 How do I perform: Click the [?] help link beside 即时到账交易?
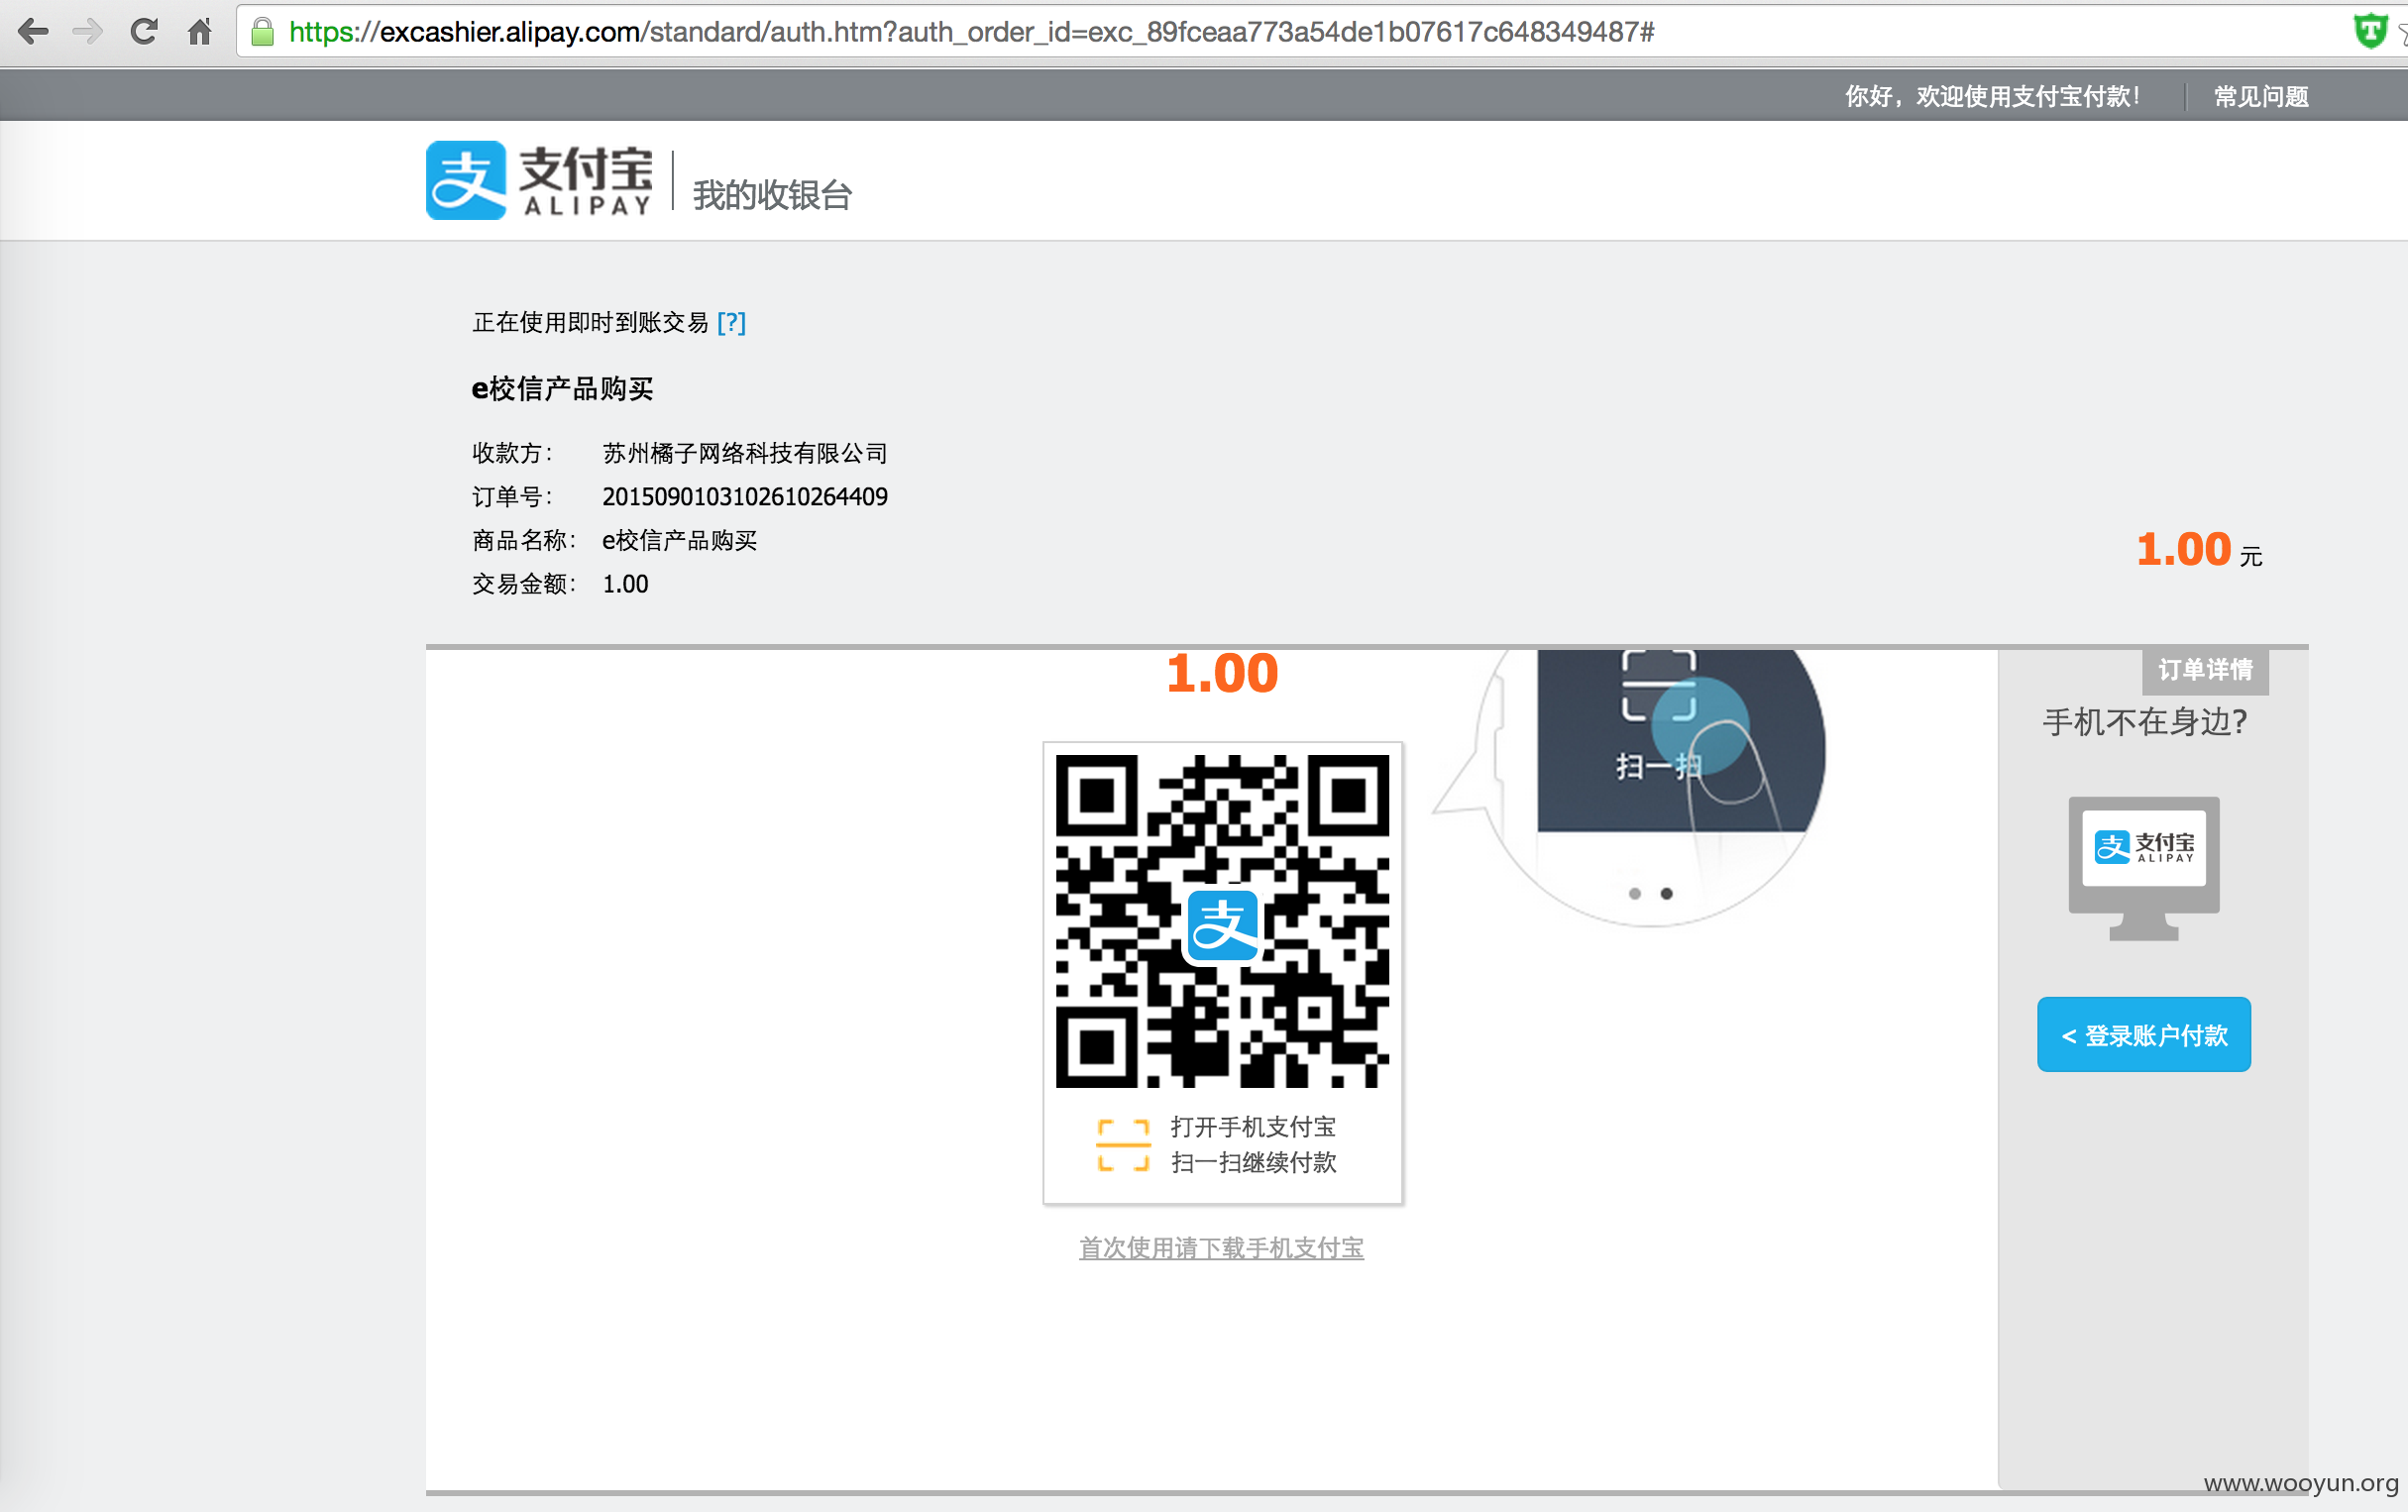tap(731, 322)
